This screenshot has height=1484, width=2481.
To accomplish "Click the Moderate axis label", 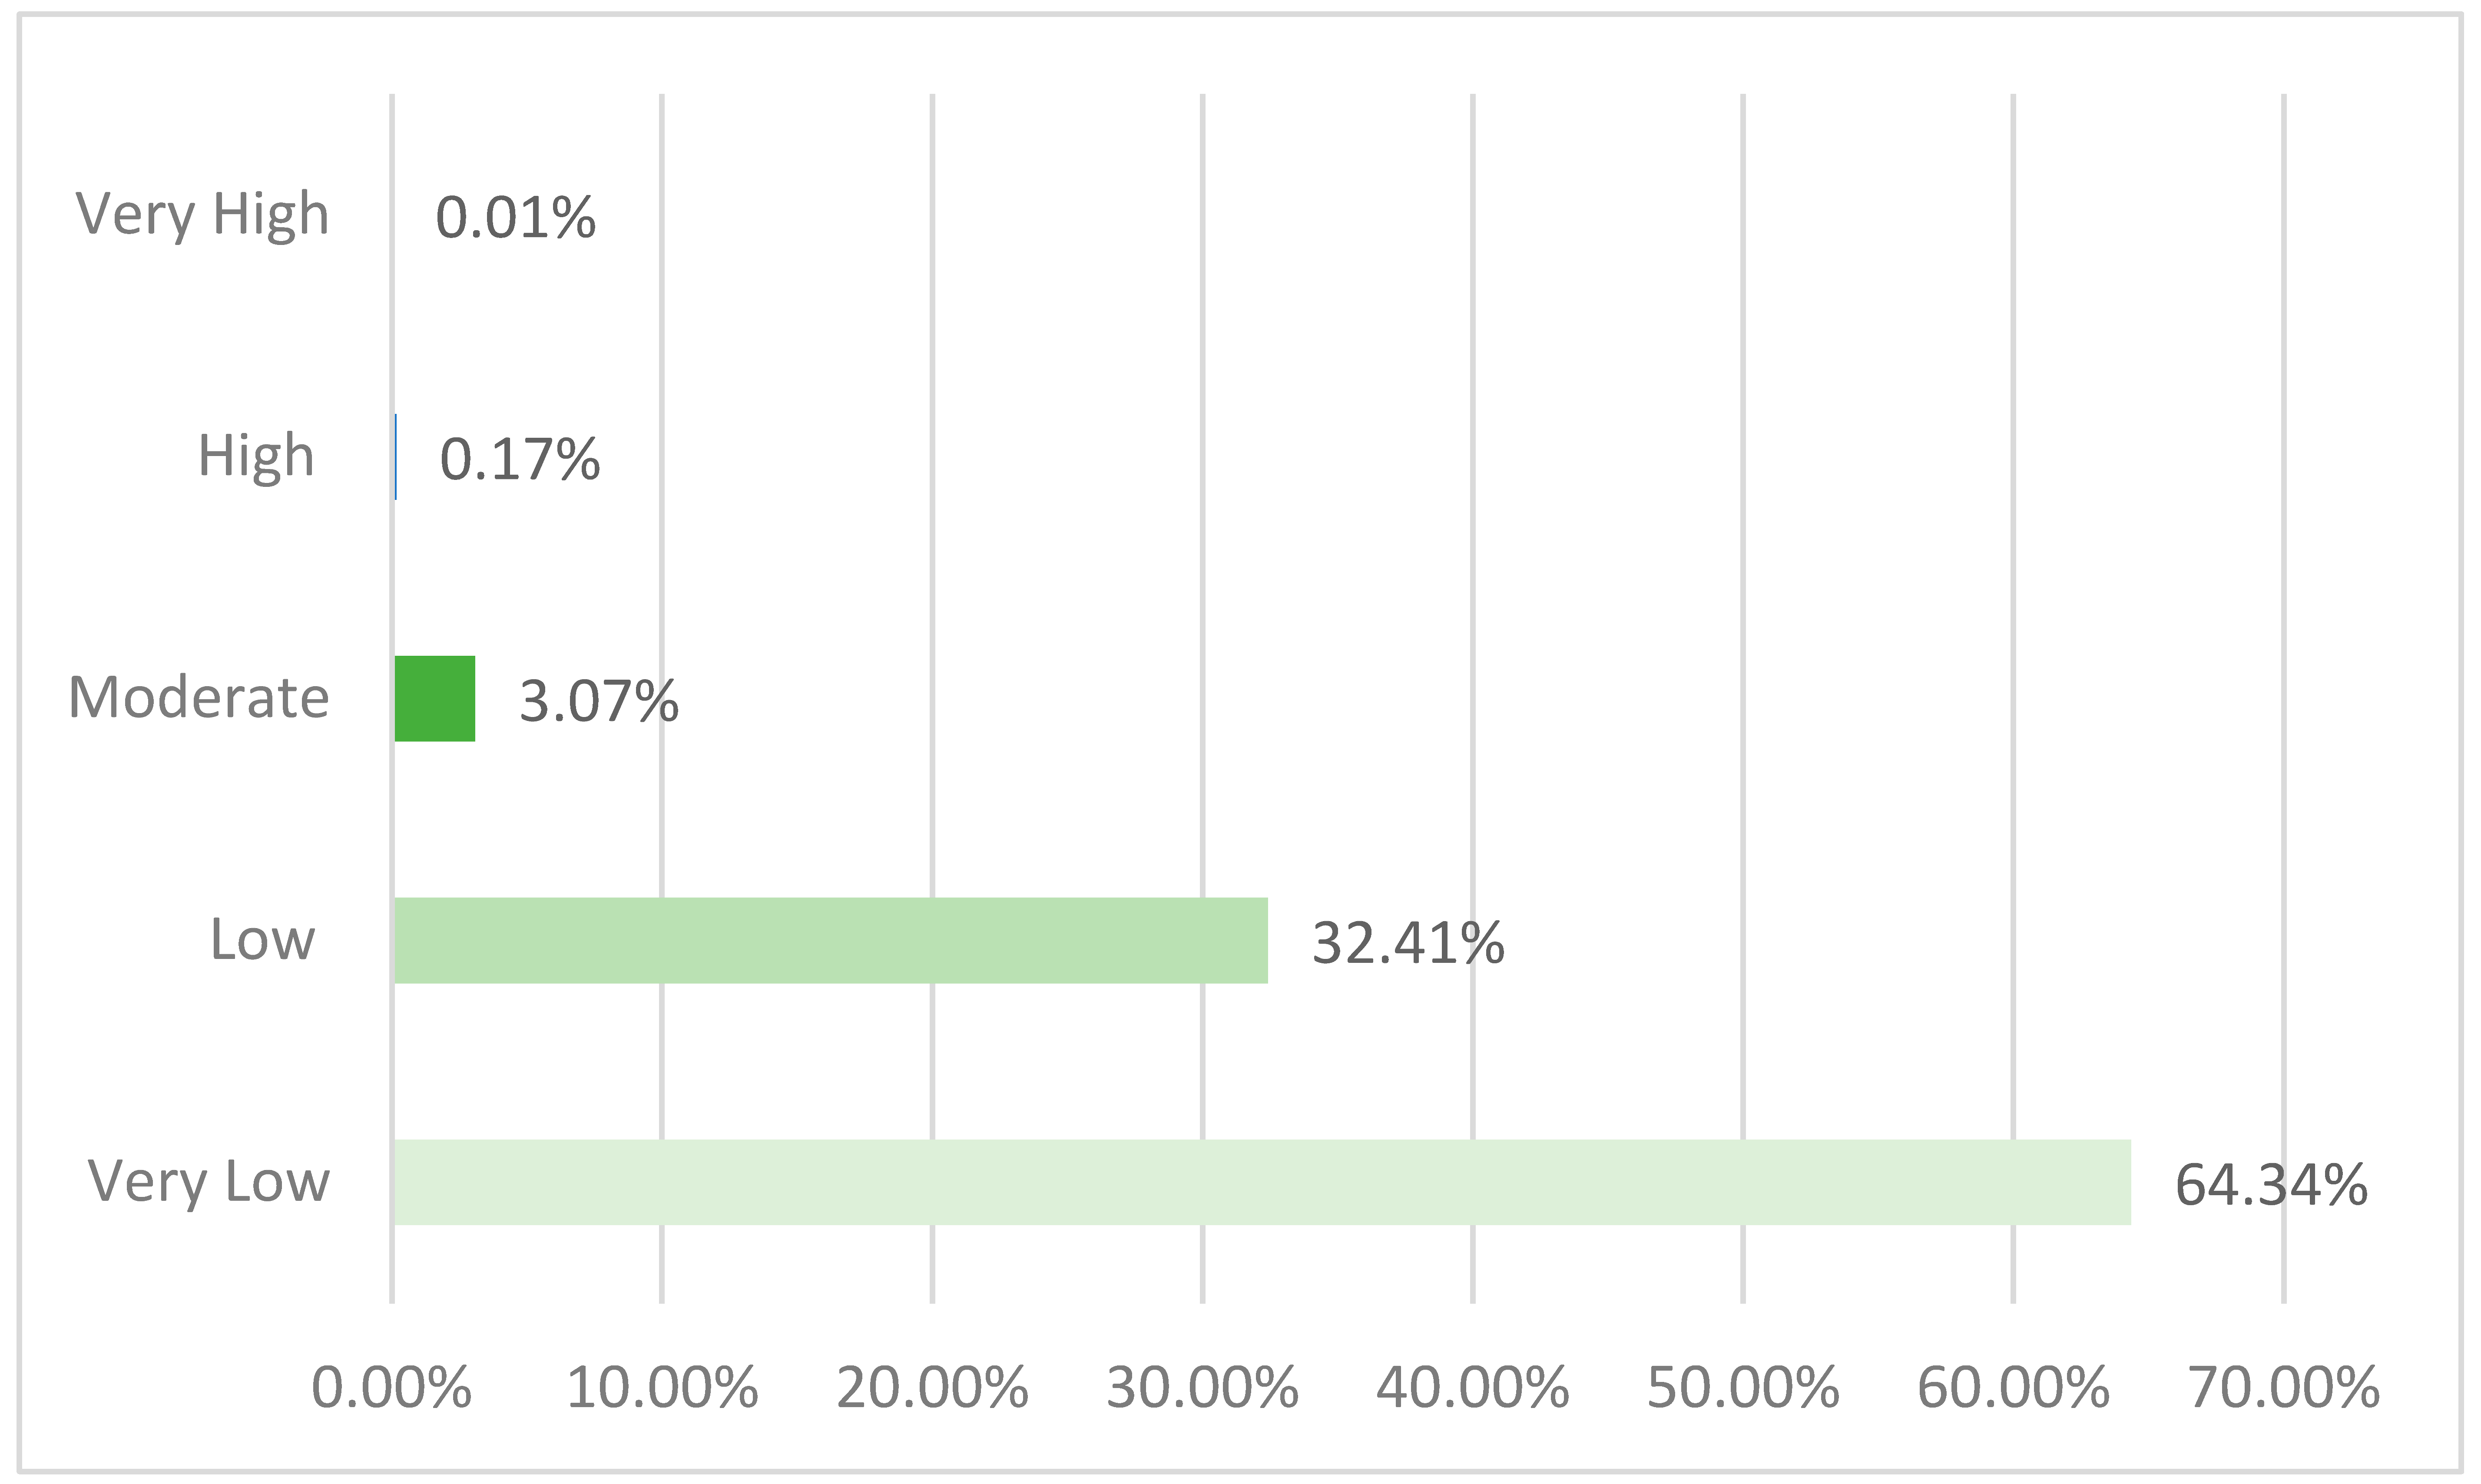I will [x=198, y=697].
